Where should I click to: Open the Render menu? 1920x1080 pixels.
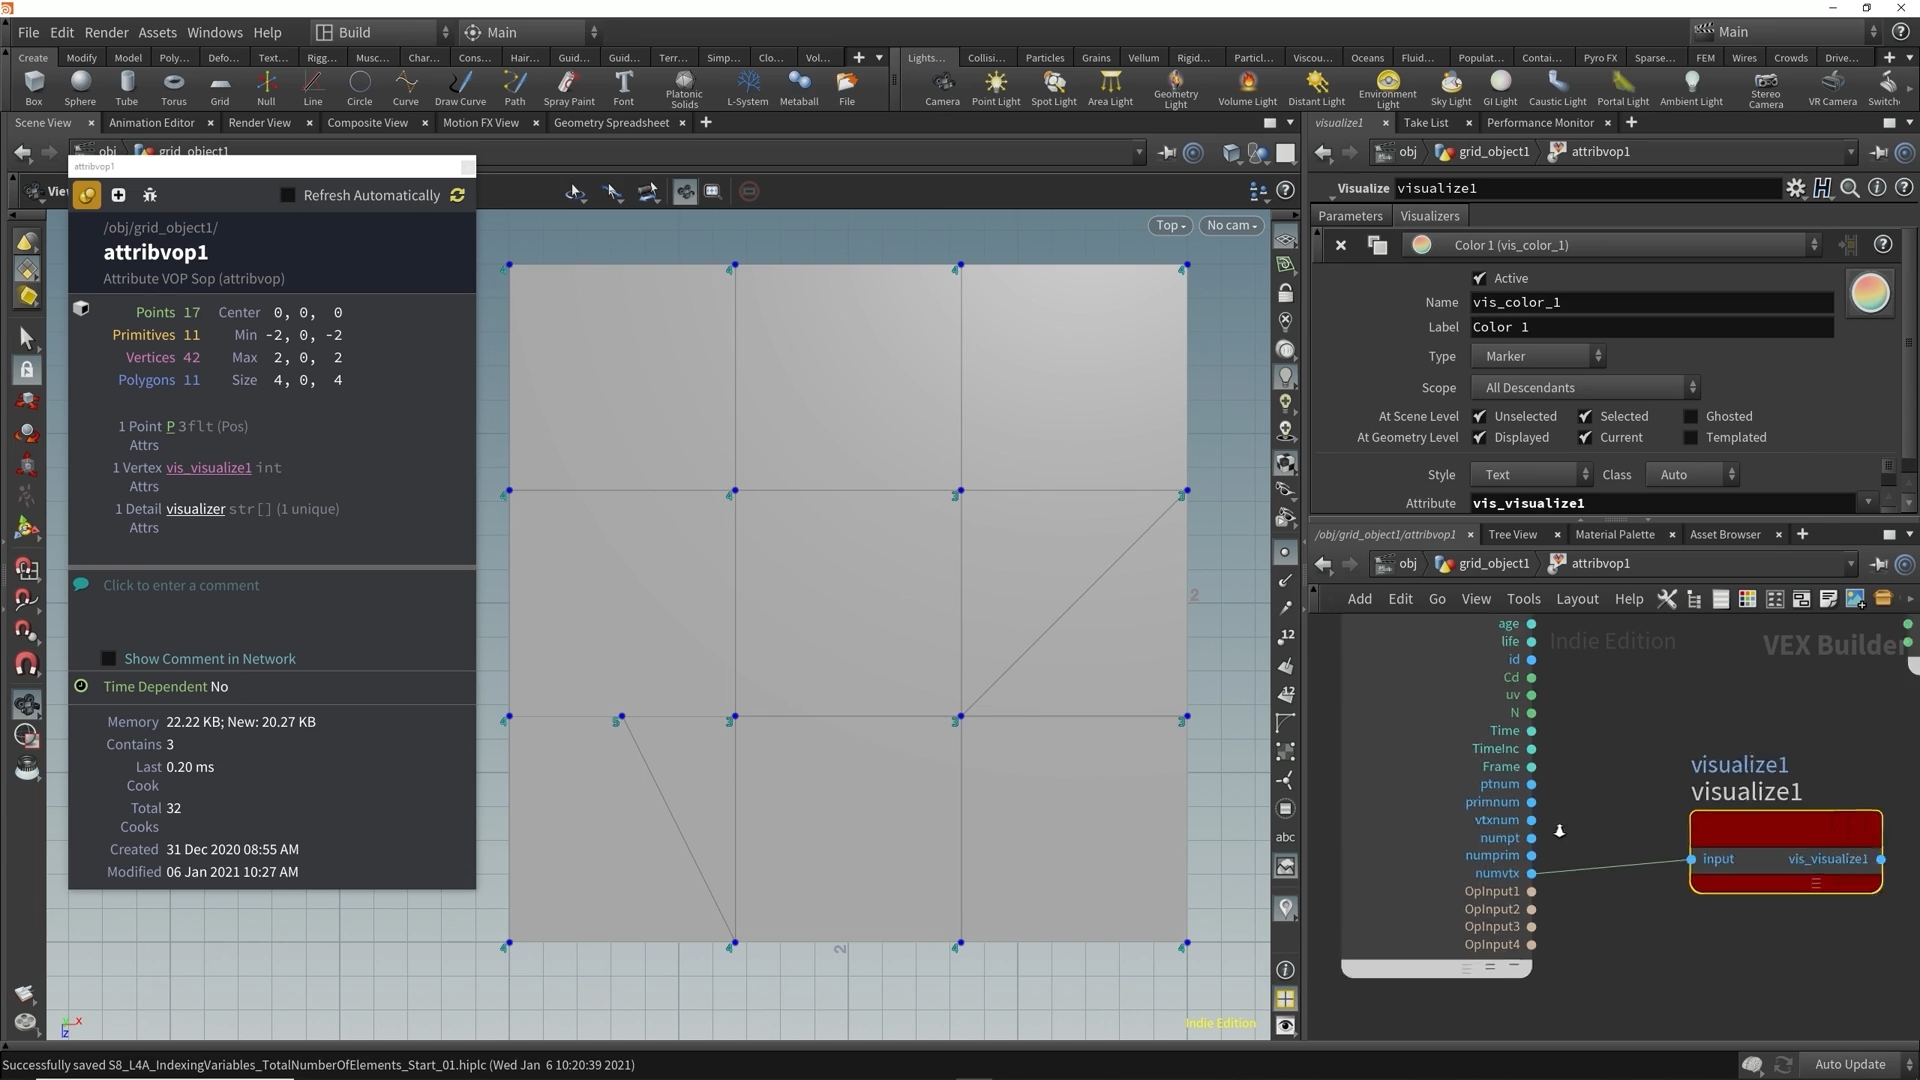point(106,32)
